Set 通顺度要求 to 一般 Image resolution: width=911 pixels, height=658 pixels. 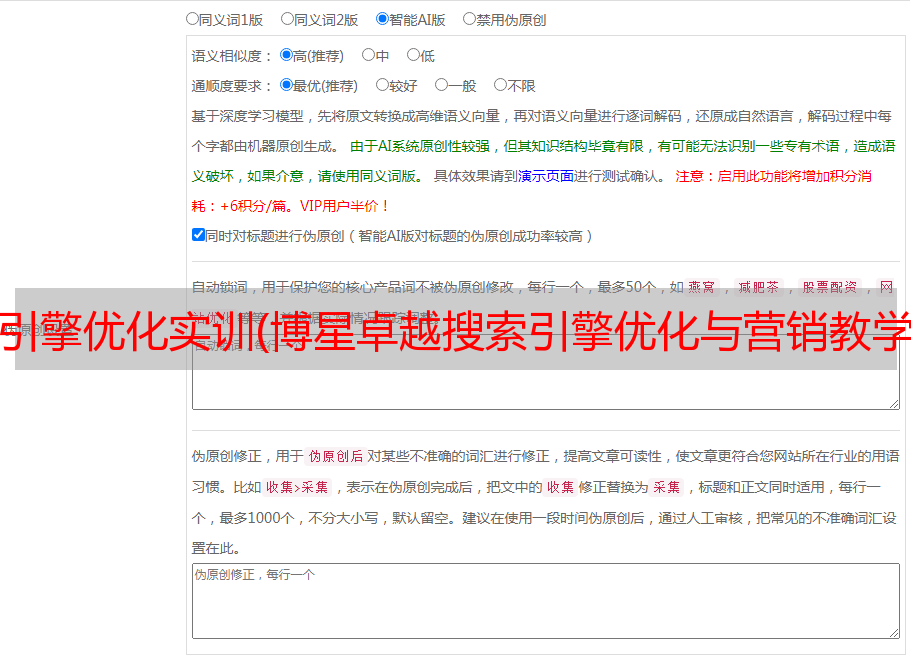coord(442,85)
